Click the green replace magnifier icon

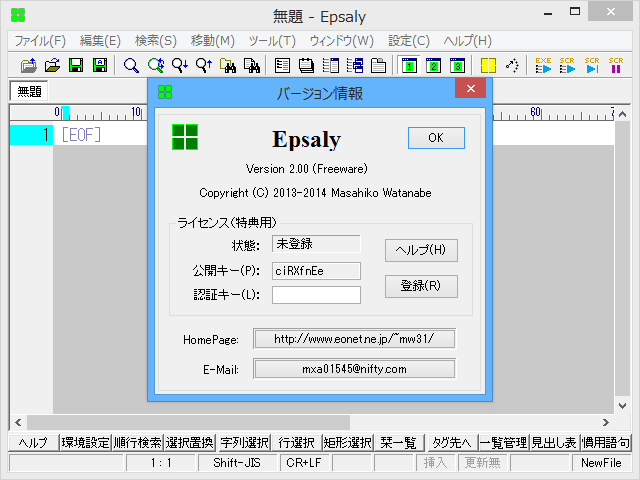pos(156,65)
